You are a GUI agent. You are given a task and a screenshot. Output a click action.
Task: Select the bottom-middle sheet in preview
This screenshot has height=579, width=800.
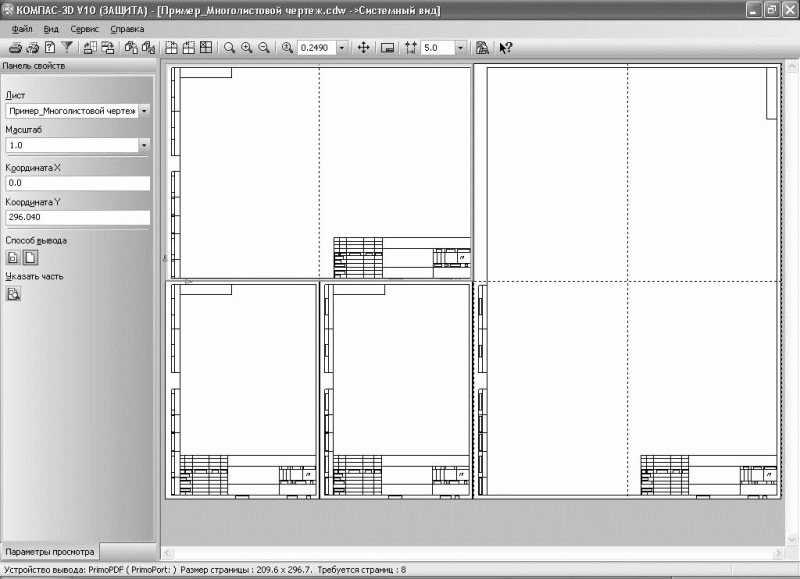[x=396, y=390]
